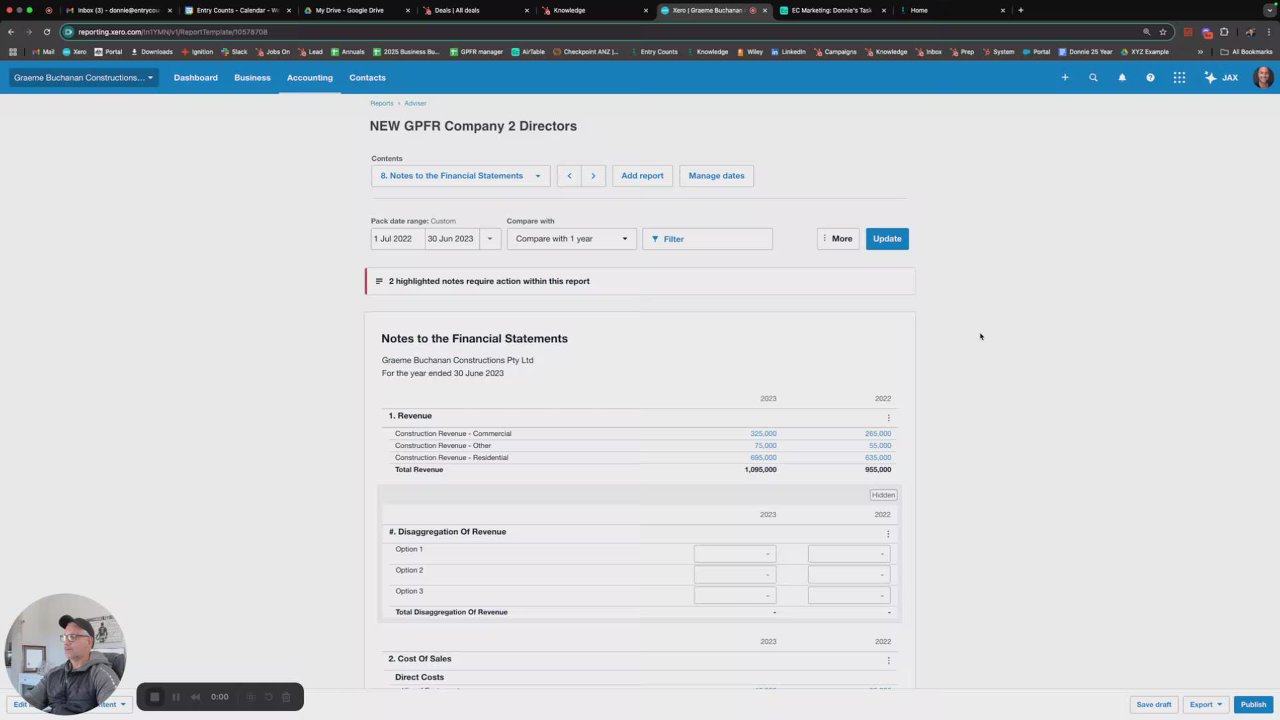Open the 635,000 Residential revenue 2022 figure
This screenshot has width=1280, height=720.
pos(878,458)
